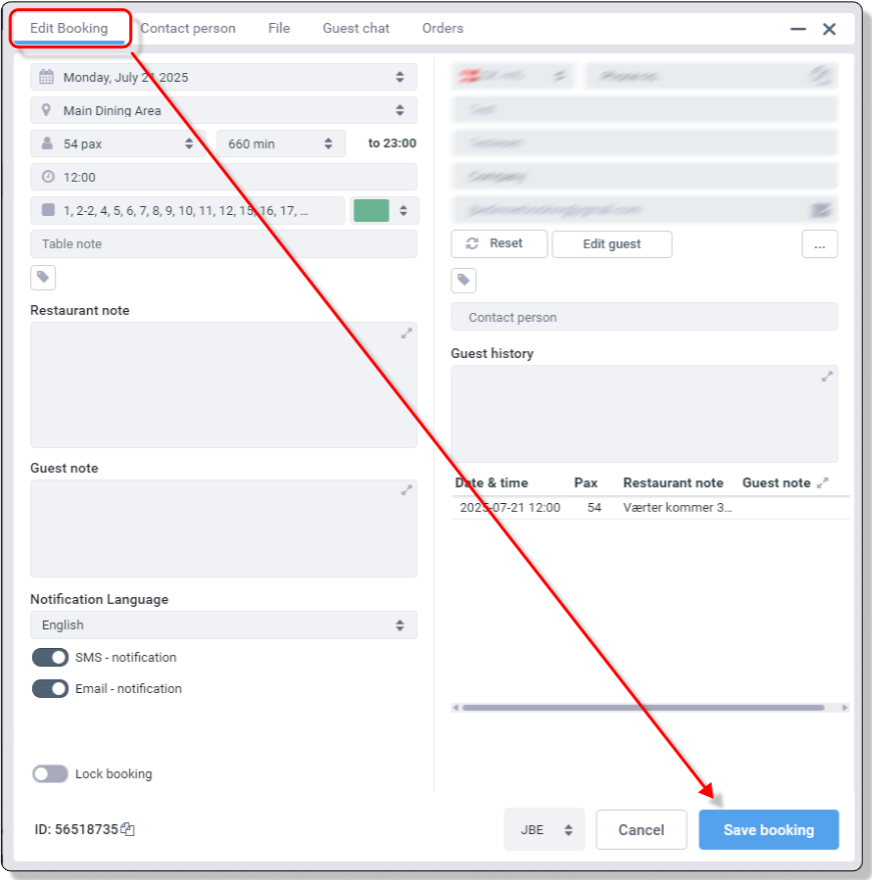Expand the Restaurant note text area
Image resolution: width=872 pixels, height=880 pixels.
click(x=406, y=333)
